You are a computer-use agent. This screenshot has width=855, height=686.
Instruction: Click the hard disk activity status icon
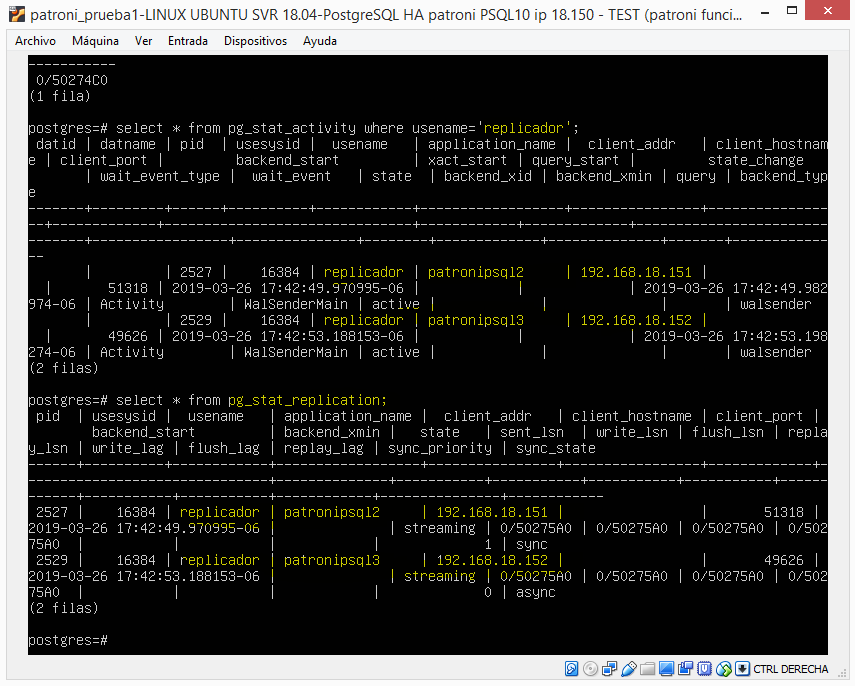click(x=571, y=668)
